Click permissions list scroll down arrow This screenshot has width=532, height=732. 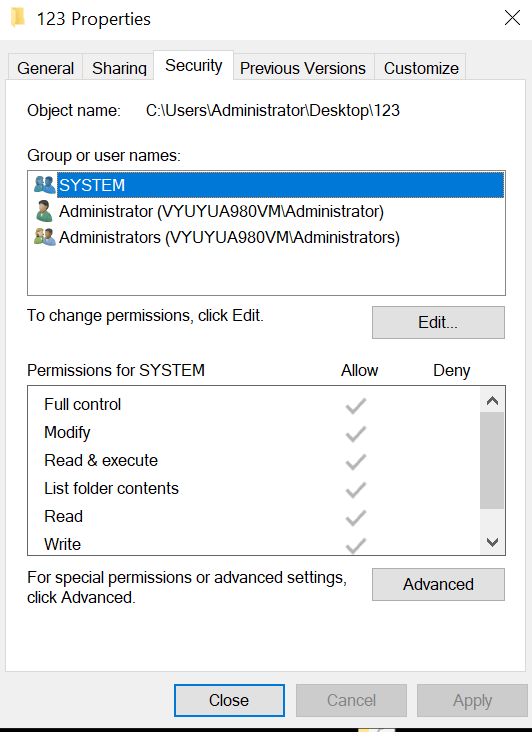pos(492,542)
